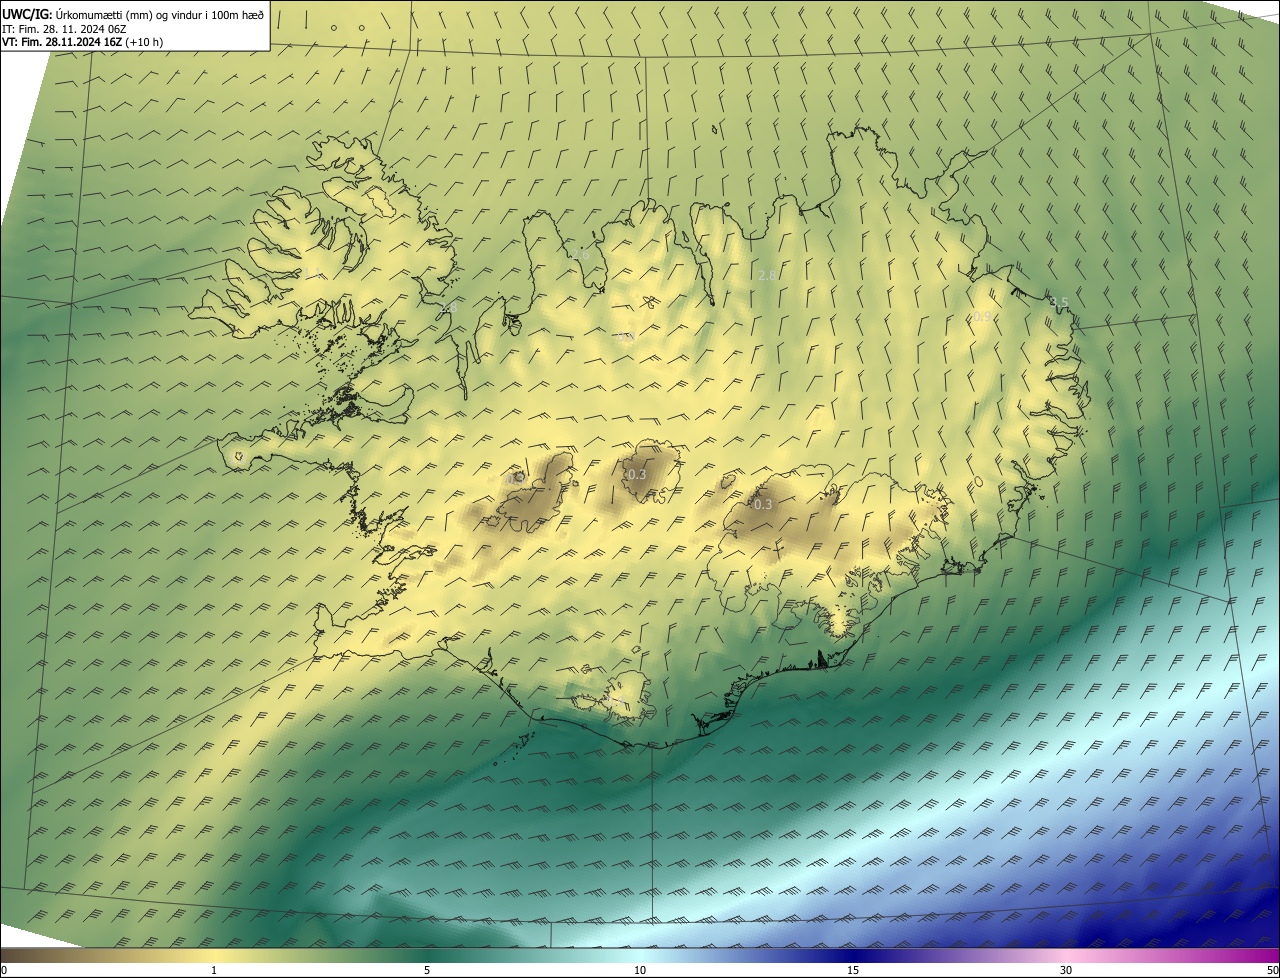Viewport: 1280px width, 978px height.
Task: Click the 0.3 label inside the central round glacier
Action: coord(636,474)
